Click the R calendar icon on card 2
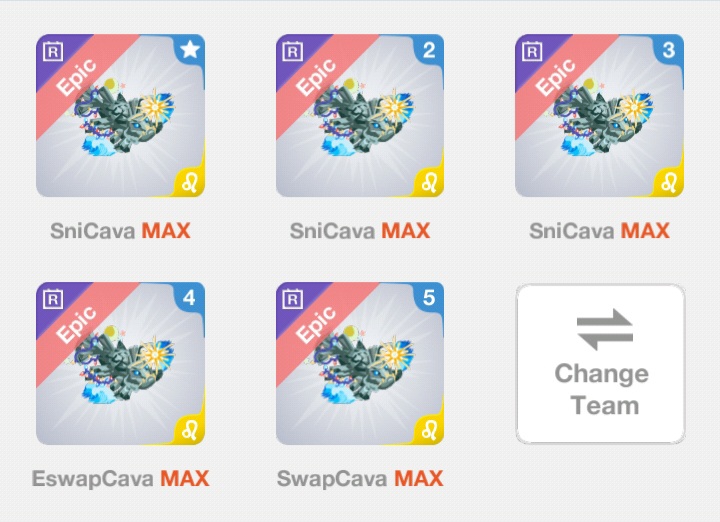 click(x=292, y=51)
